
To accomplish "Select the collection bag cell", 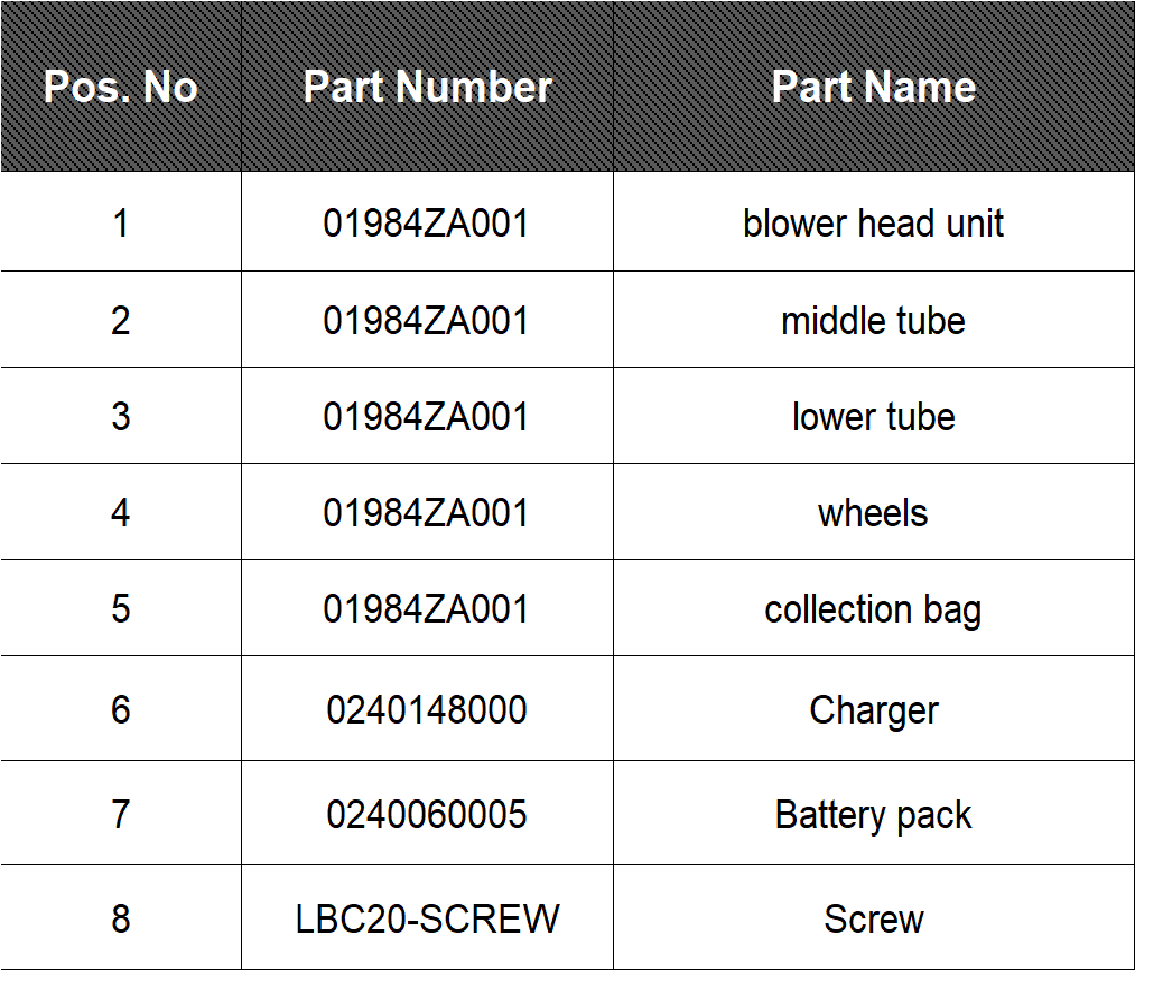I will [873, 609].
